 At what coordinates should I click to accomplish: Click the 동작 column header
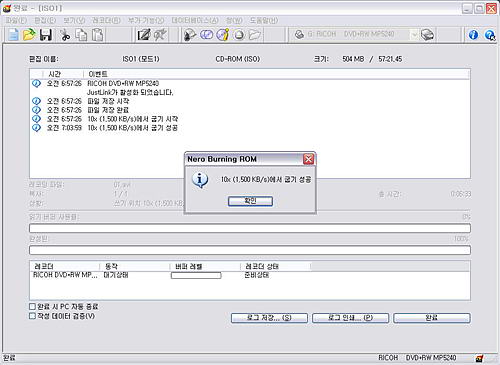pos(135,266)
